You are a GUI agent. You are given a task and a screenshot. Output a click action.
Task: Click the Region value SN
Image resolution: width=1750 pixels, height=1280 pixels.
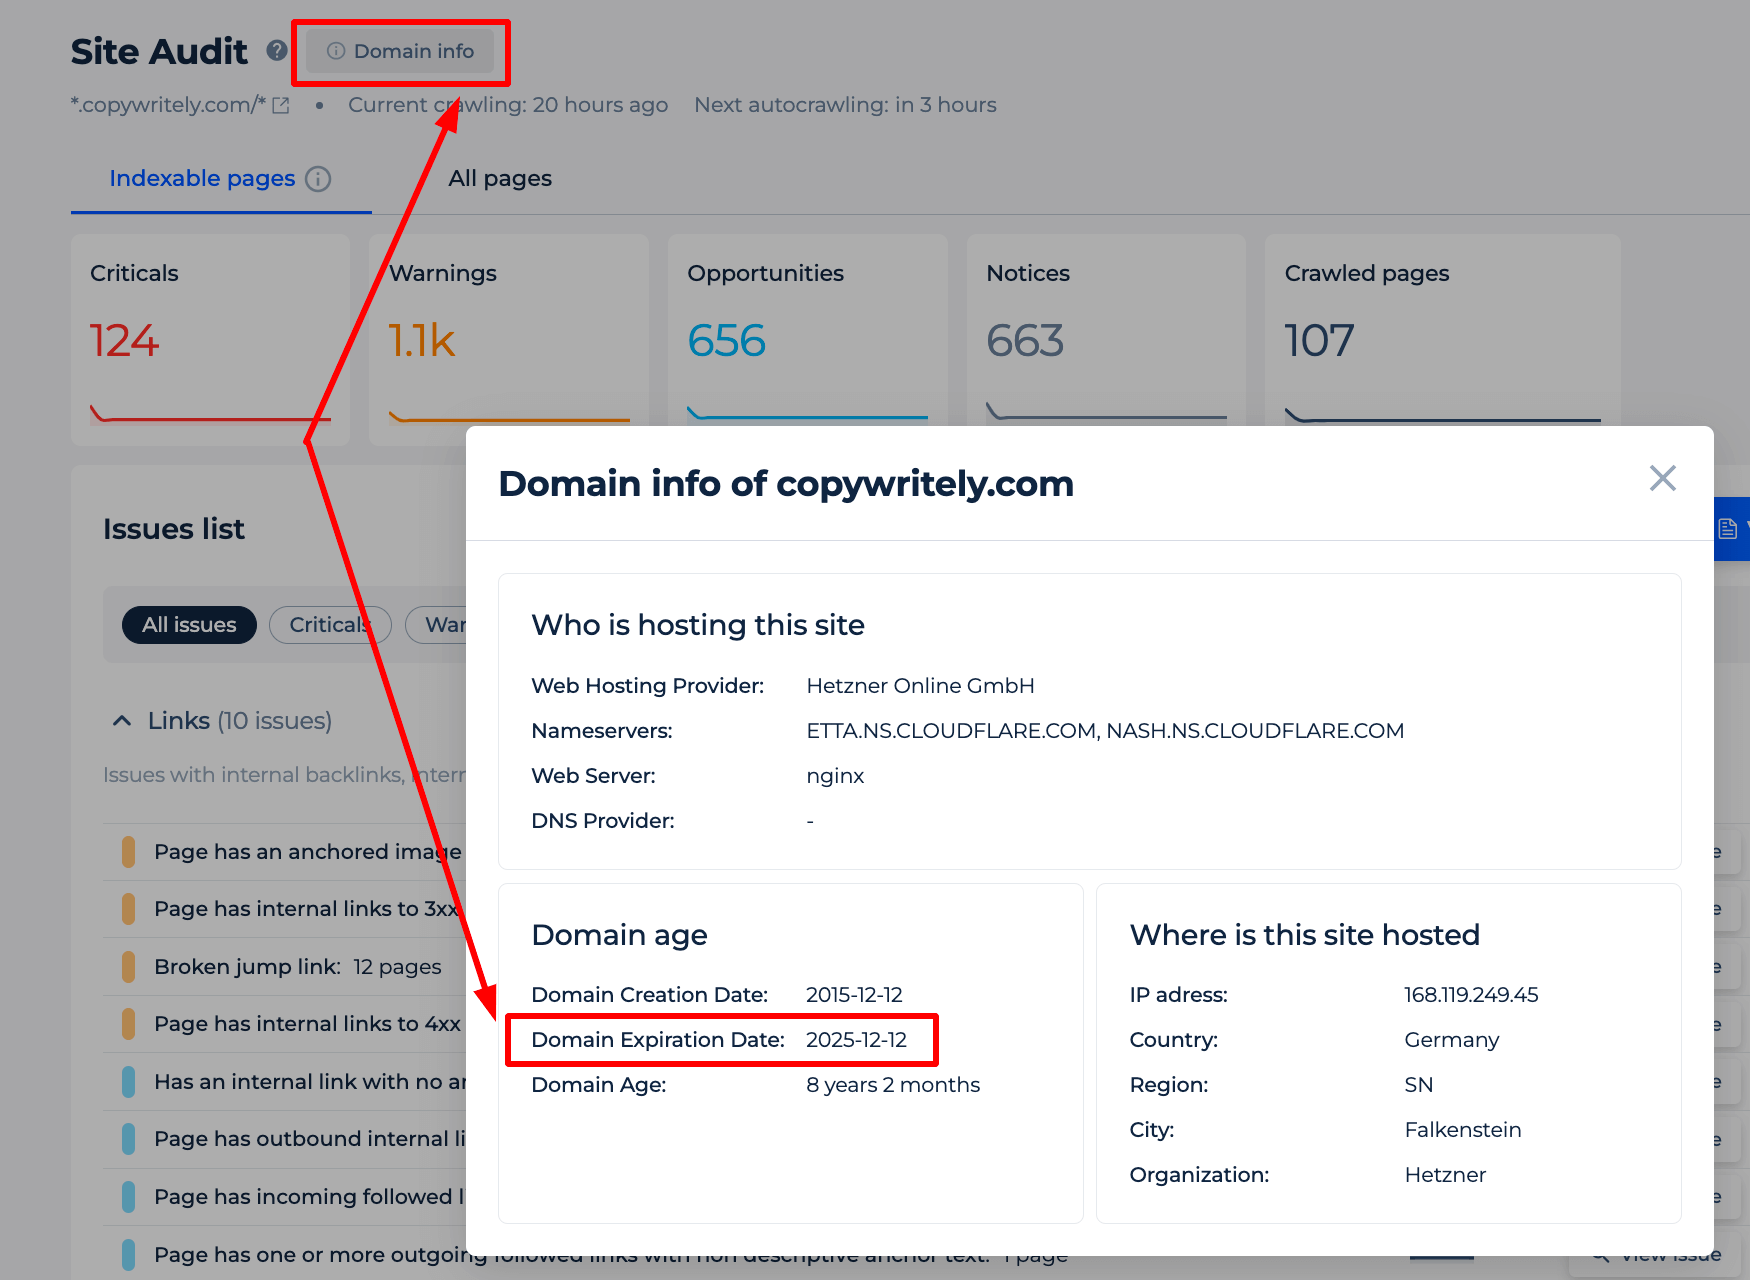1418,1085
